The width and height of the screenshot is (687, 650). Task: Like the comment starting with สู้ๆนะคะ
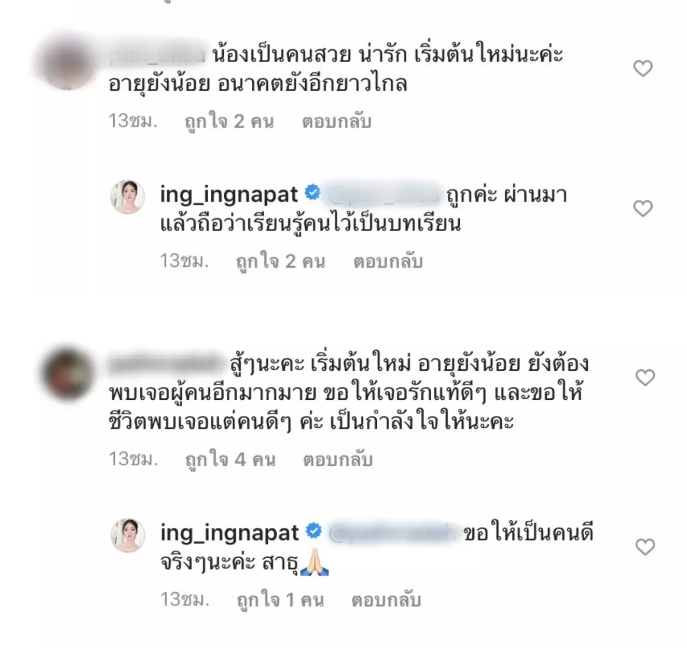645,378
